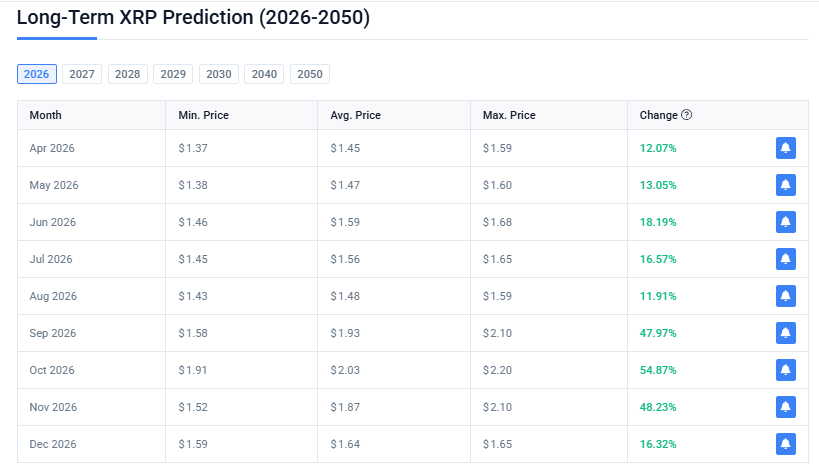Click the Oct 2026 change value 54.87%

(x=658, y=370)
